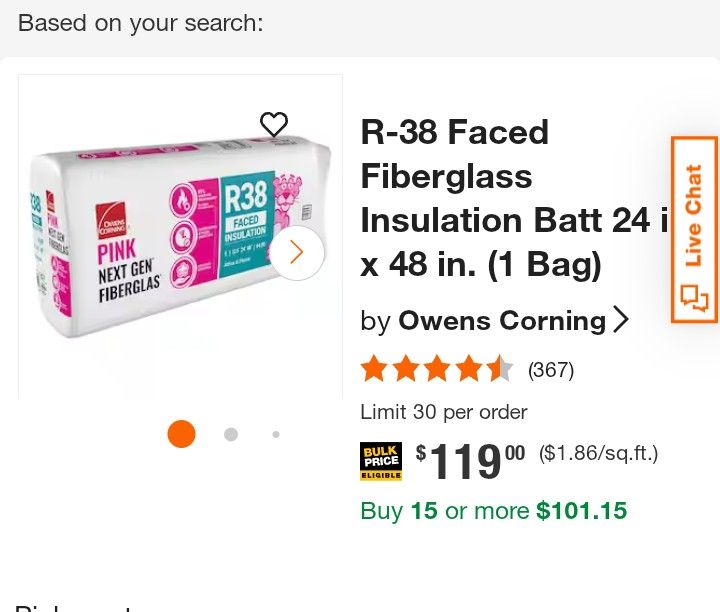Viewport: 720px width, 612px height.
Task: Click the Buy 15 or more $101.15 offer
Action: 493,511
